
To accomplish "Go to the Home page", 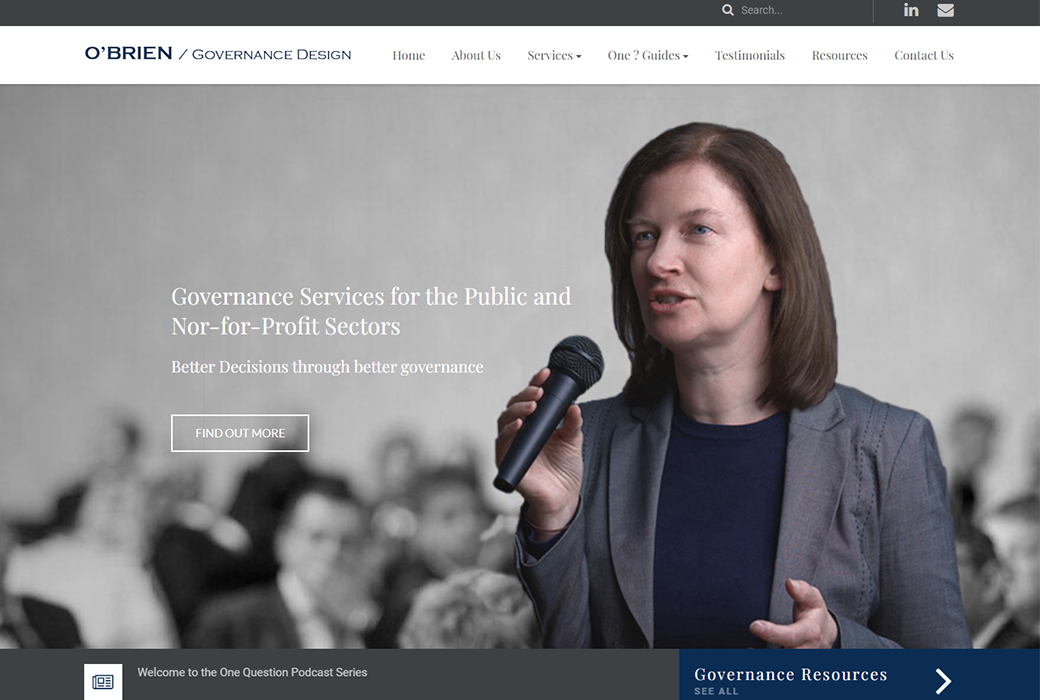I will pos(409,55).
